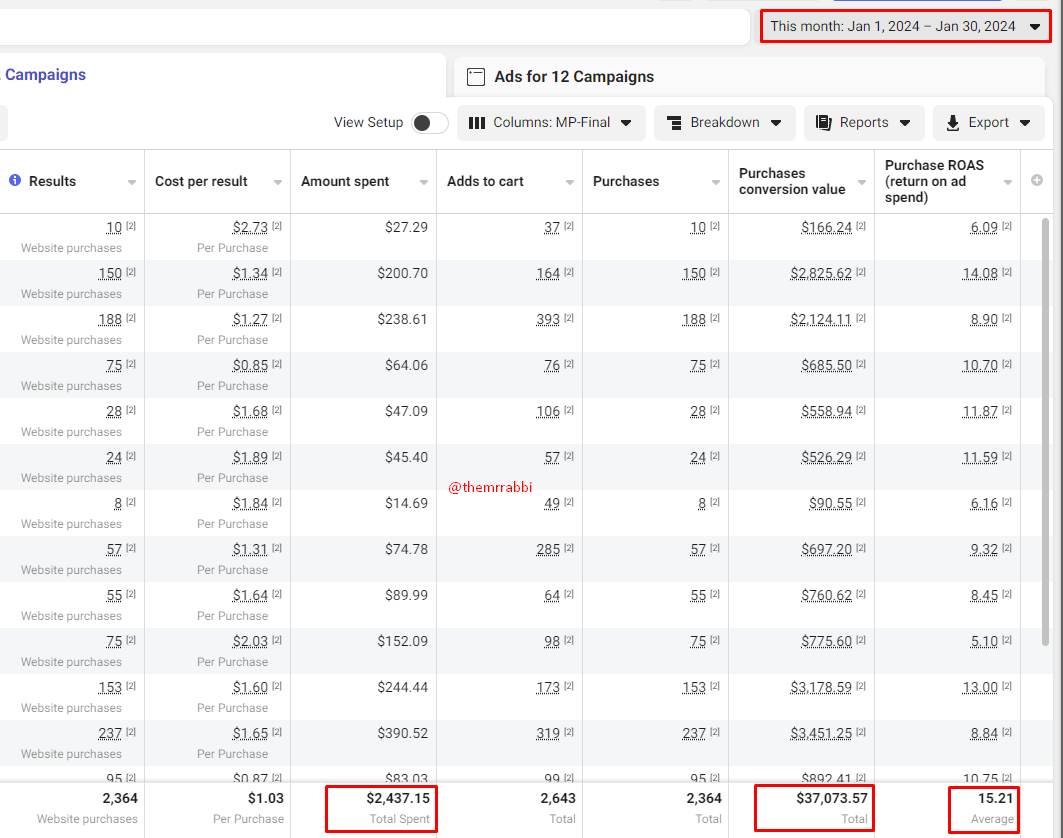Open the Adds to cart column arrow
Viewport: 1063px width, 838px height.
(x=569, y=182)
